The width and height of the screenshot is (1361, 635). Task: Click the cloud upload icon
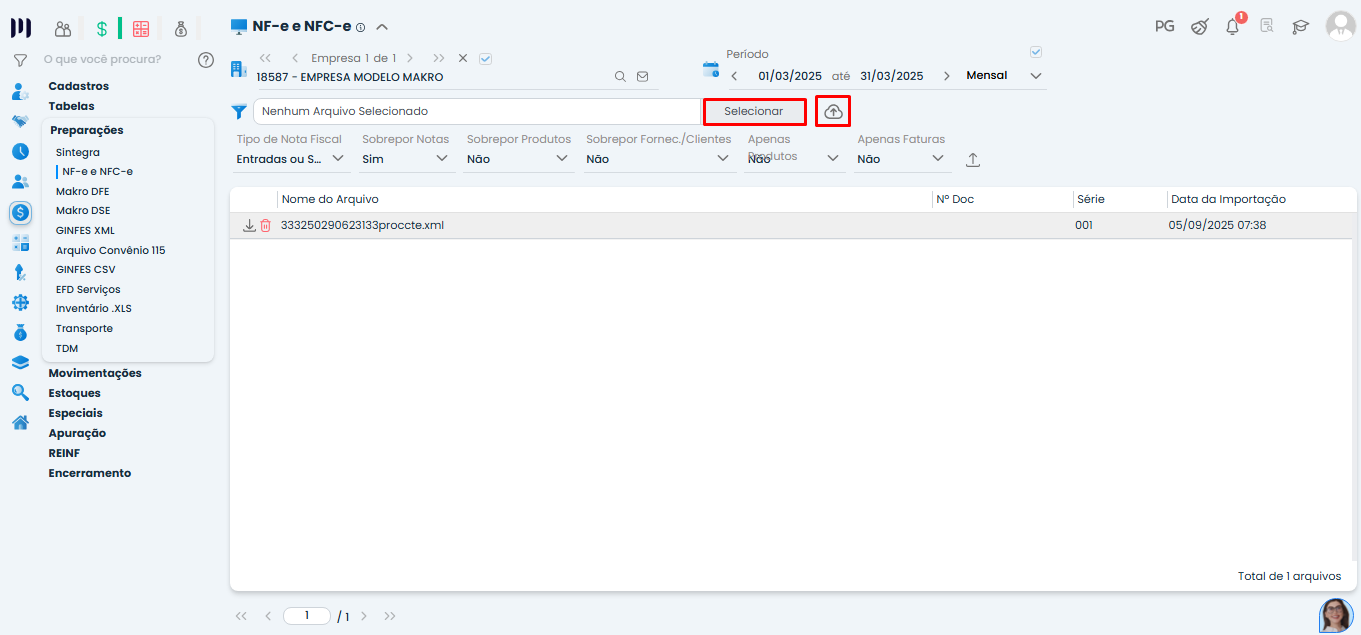click(833, 112)
